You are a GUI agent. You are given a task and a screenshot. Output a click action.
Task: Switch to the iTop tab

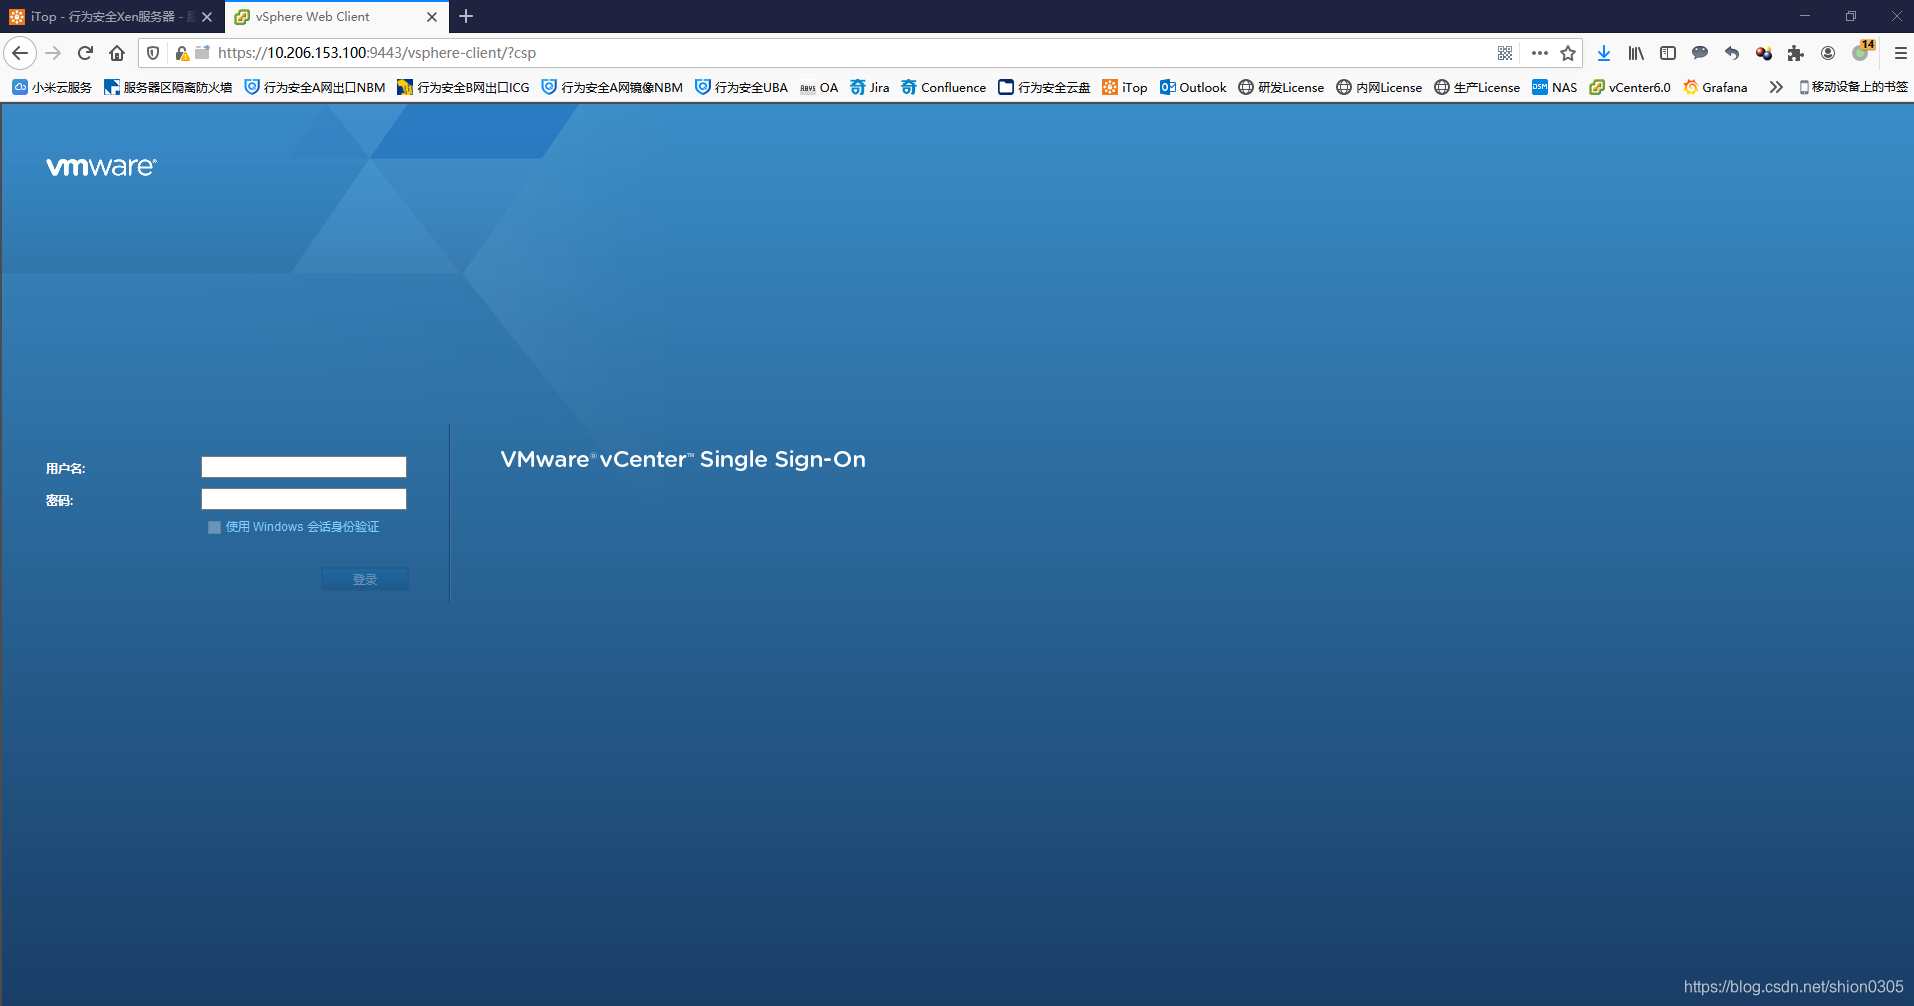pos(102,17)
